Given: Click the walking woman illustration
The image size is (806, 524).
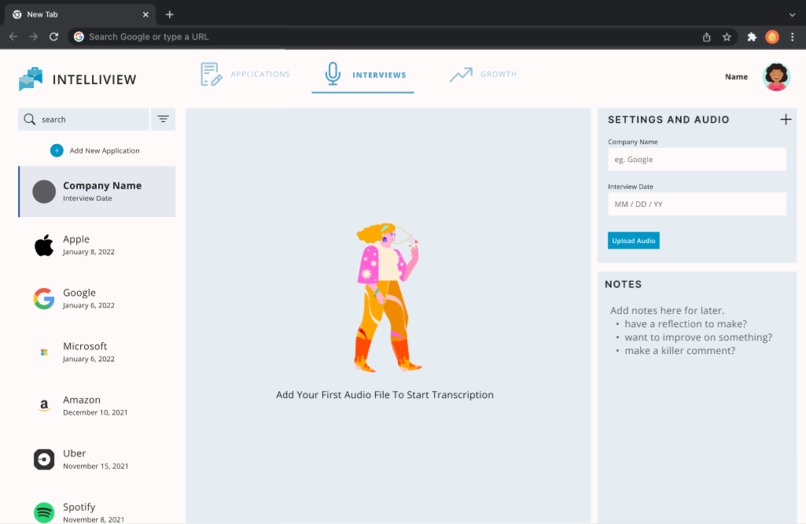Looking at the screenshot, I should [388, 297].
